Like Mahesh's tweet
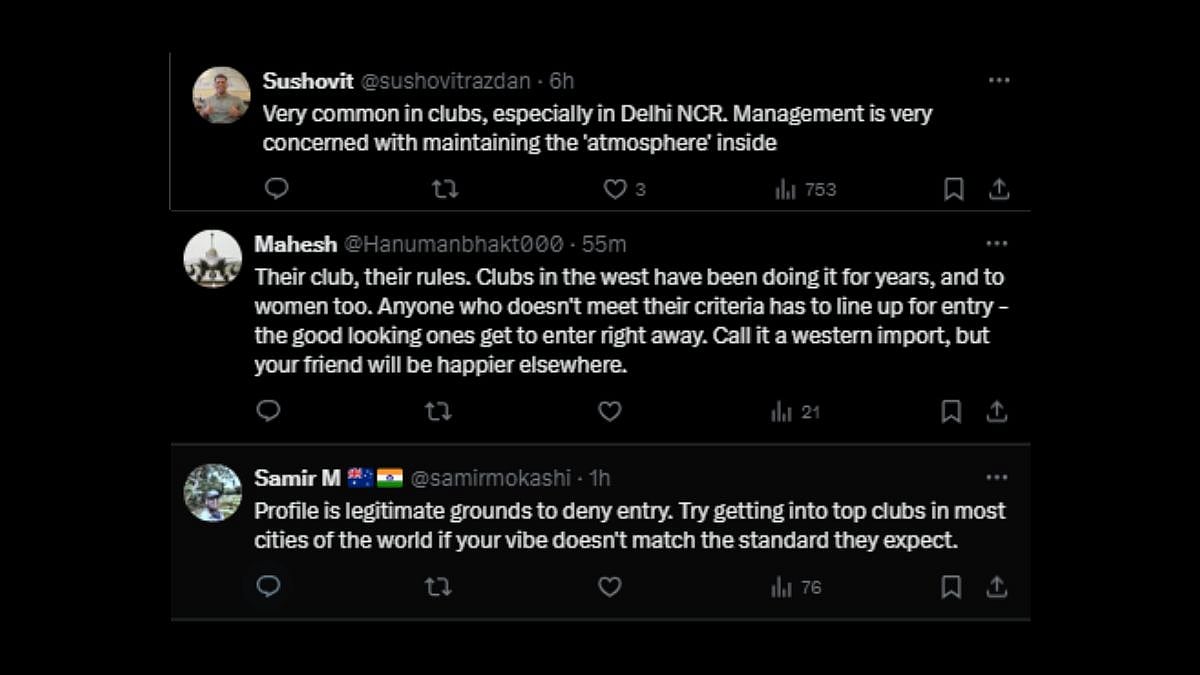The width and height of the screenshot is (1200, 675). pos(609,411)
